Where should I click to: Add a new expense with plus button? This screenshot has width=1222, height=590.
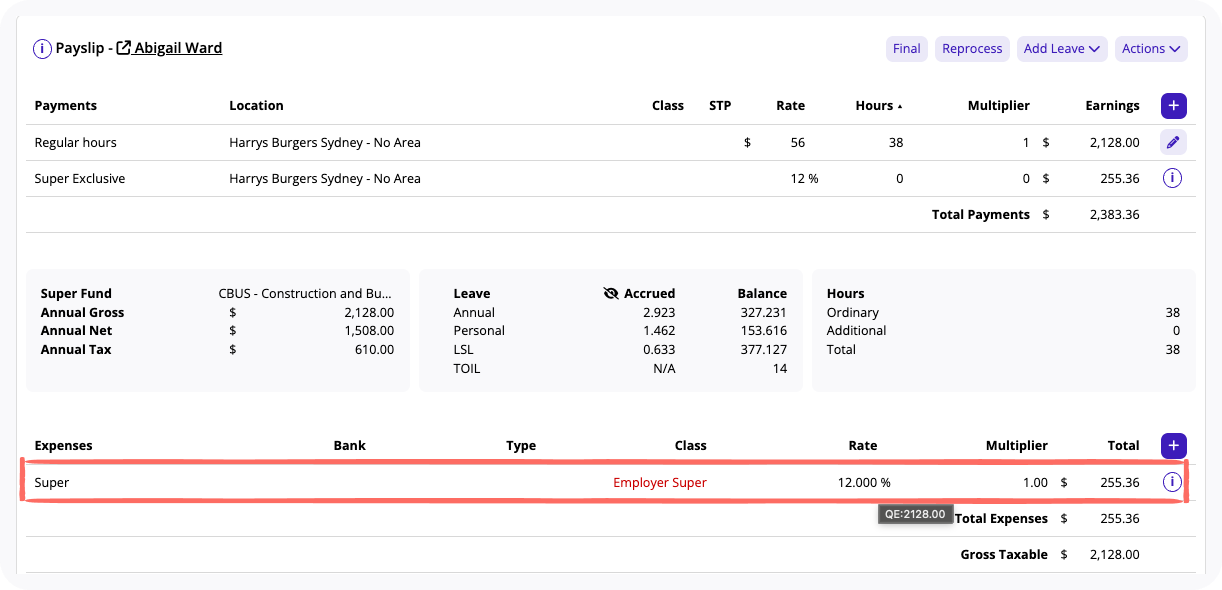coord(1173,445)
